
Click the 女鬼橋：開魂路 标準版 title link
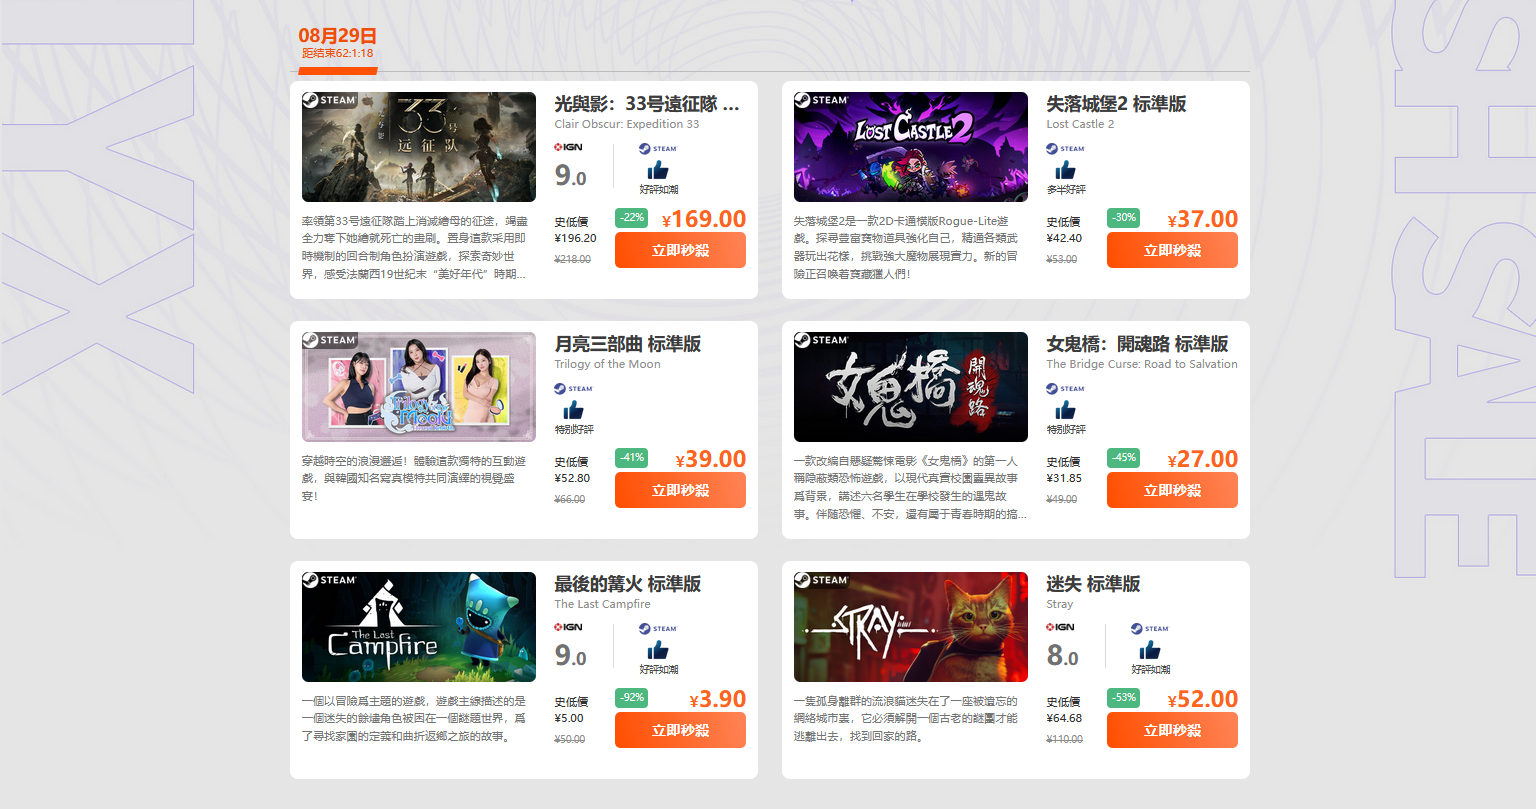click(1137, 344)
